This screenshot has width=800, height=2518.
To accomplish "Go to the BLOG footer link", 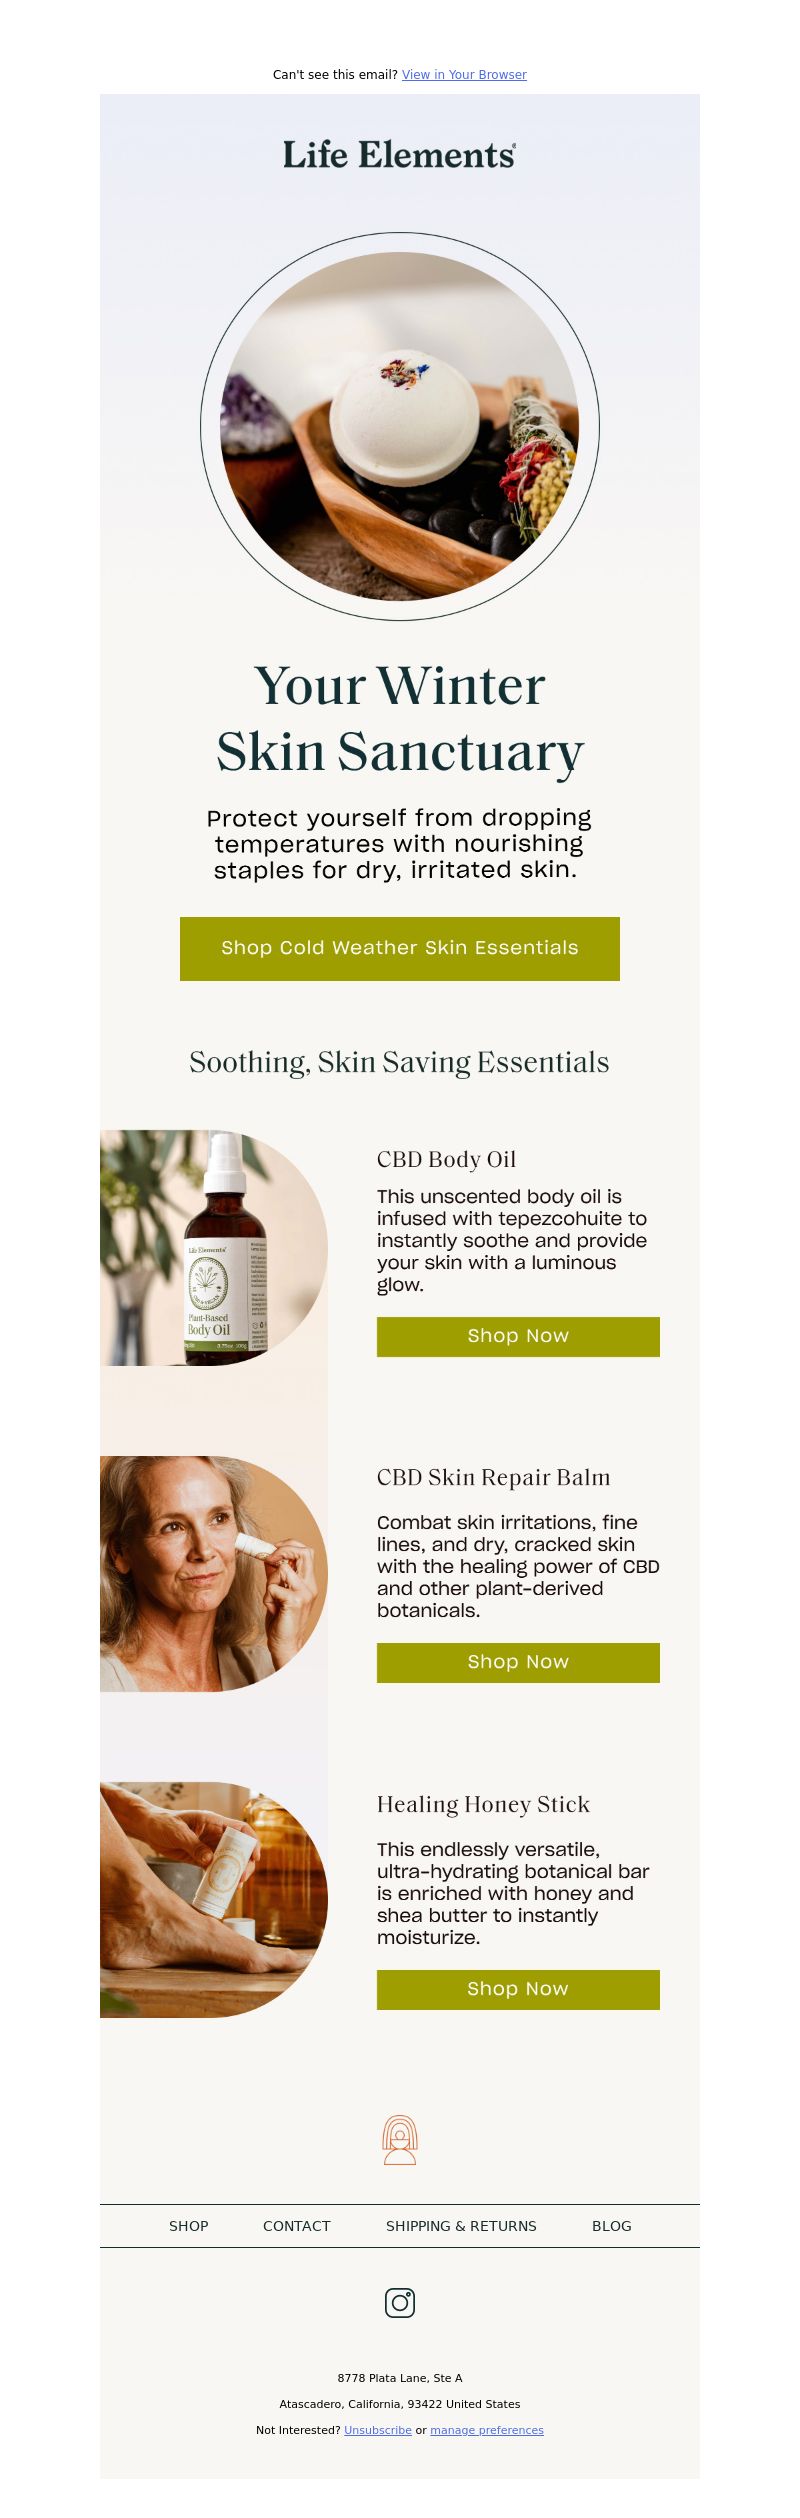I will click(x=612, y=2226).
